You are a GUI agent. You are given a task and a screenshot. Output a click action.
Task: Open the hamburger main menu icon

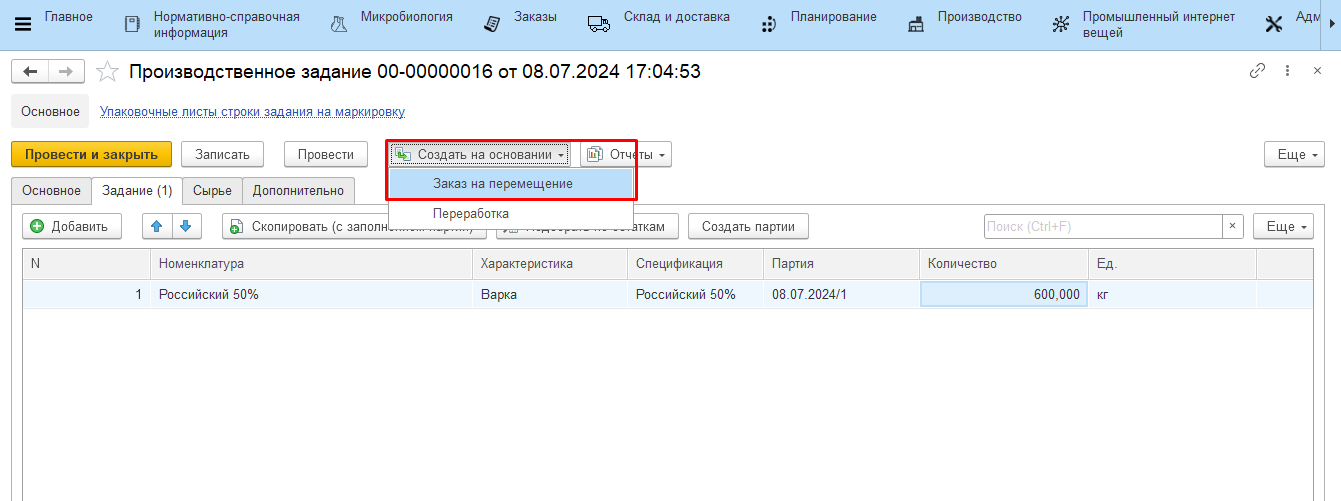tap(23, 24)
